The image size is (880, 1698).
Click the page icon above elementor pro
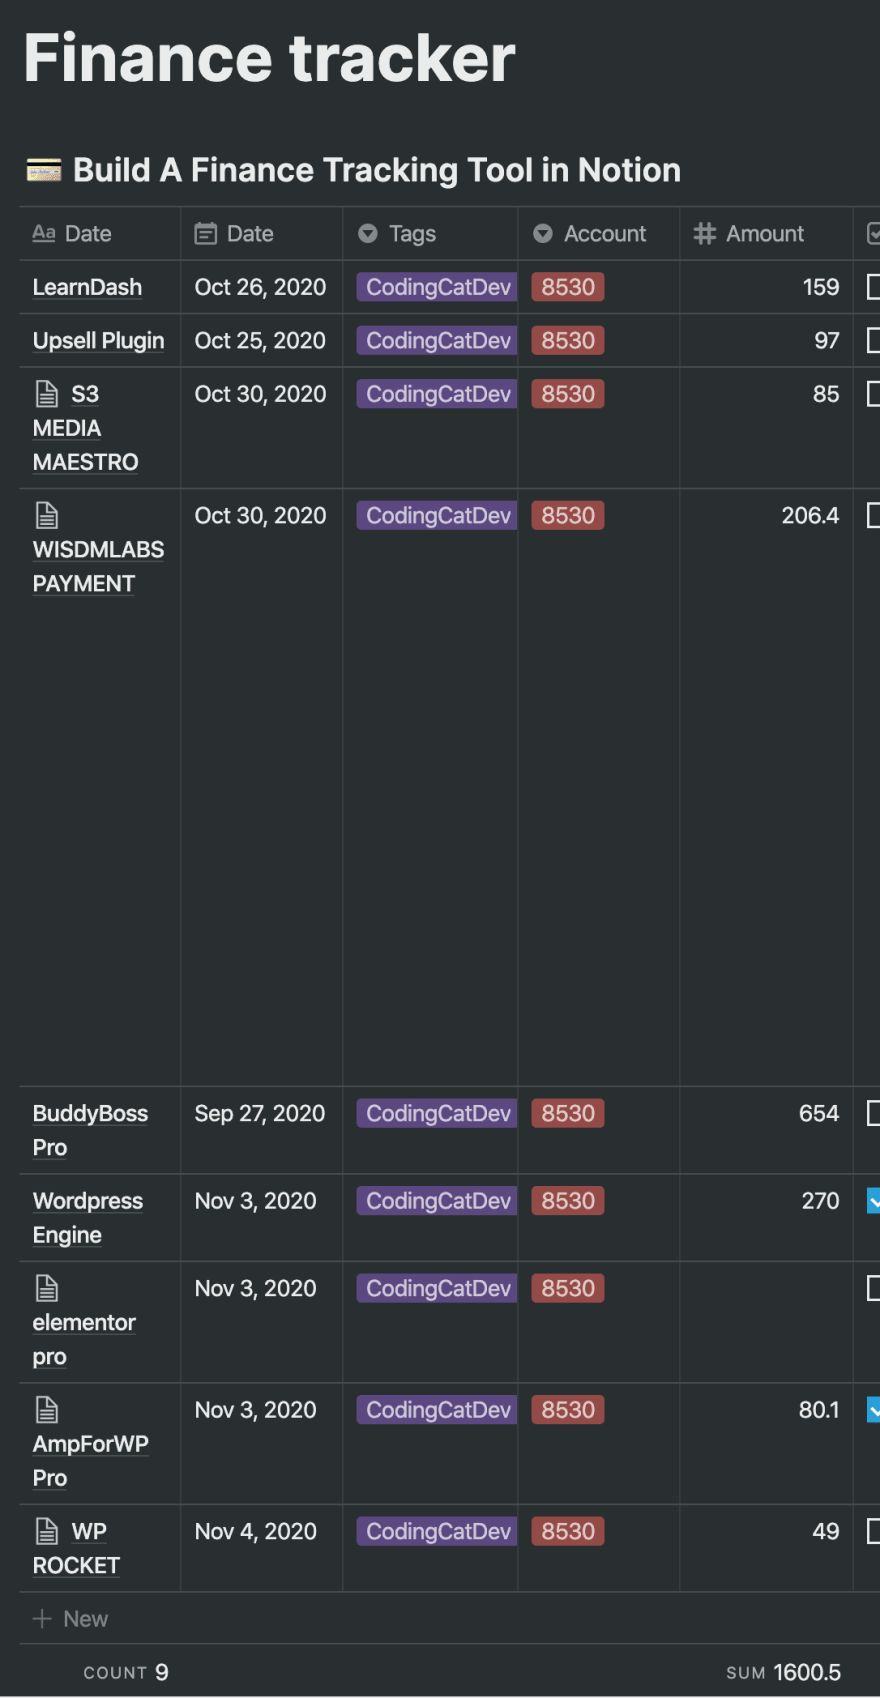pyautogui.click(x=47, y=1288)
